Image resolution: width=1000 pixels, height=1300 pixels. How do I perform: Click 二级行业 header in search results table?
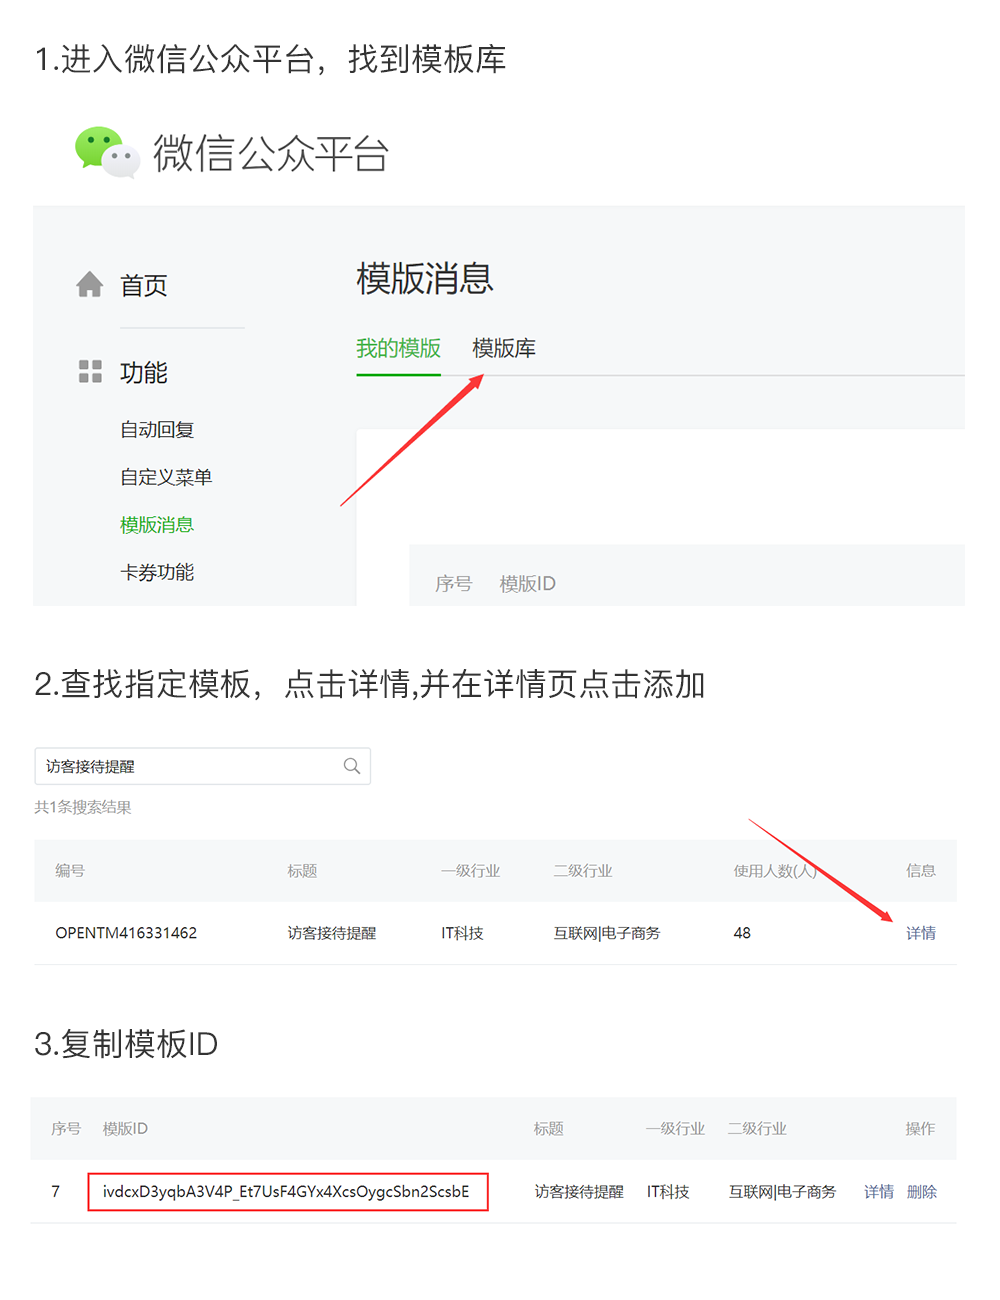(x=583, y=871)
